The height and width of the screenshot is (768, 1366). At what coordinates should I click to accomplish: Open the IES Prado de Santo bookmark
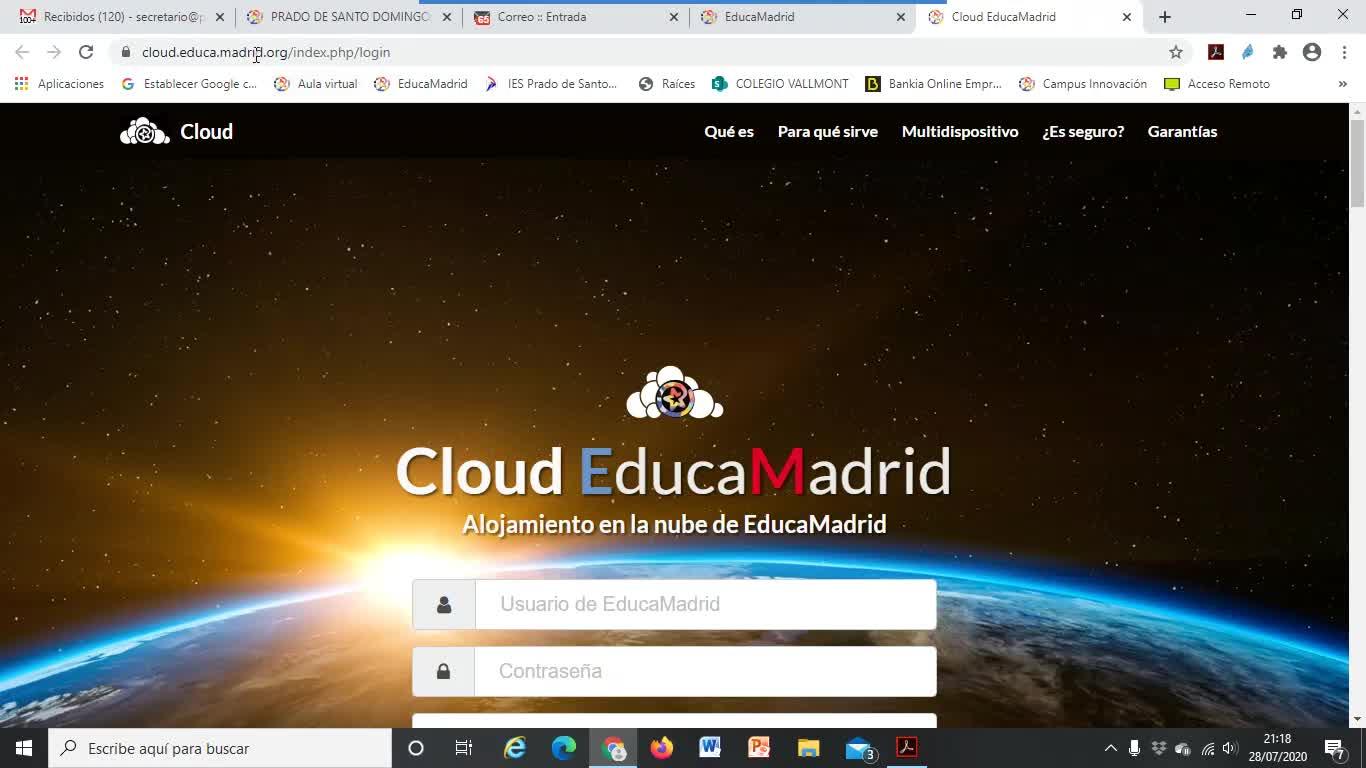pos(551,84)
